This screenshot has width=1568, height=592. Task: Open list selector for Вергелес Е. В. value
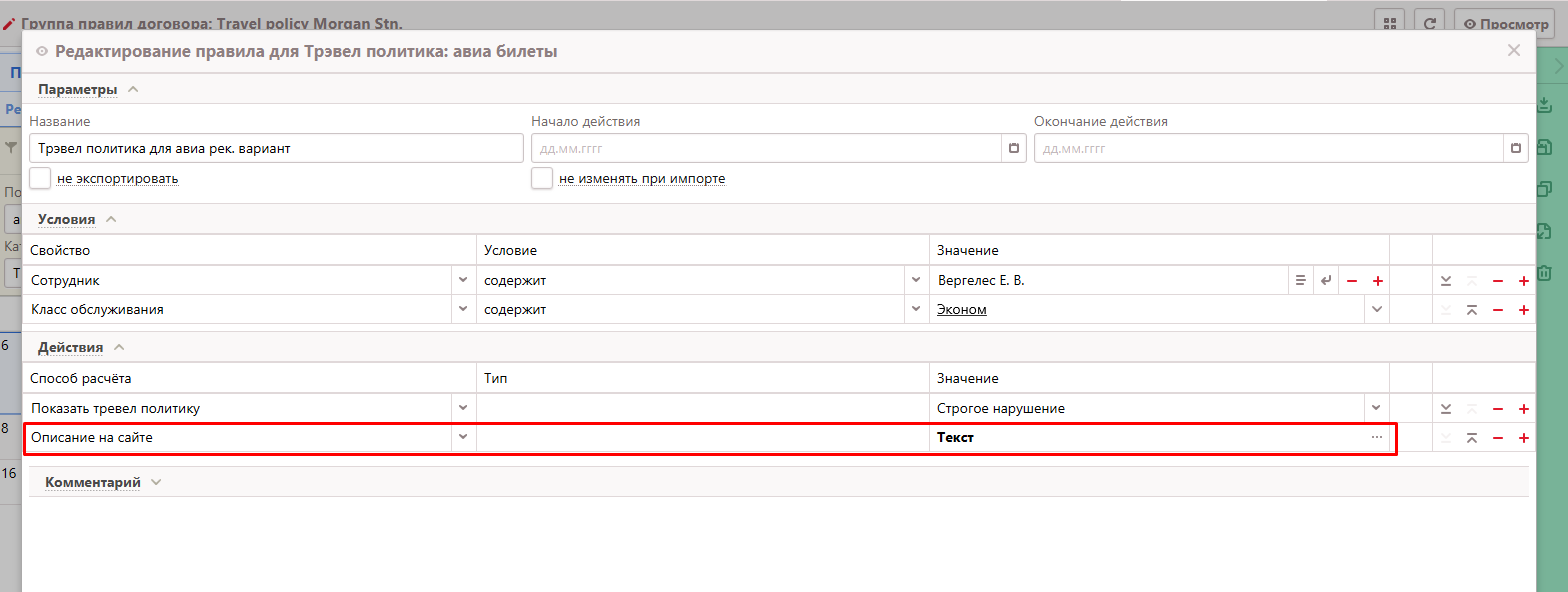[x=1300, y=281]
